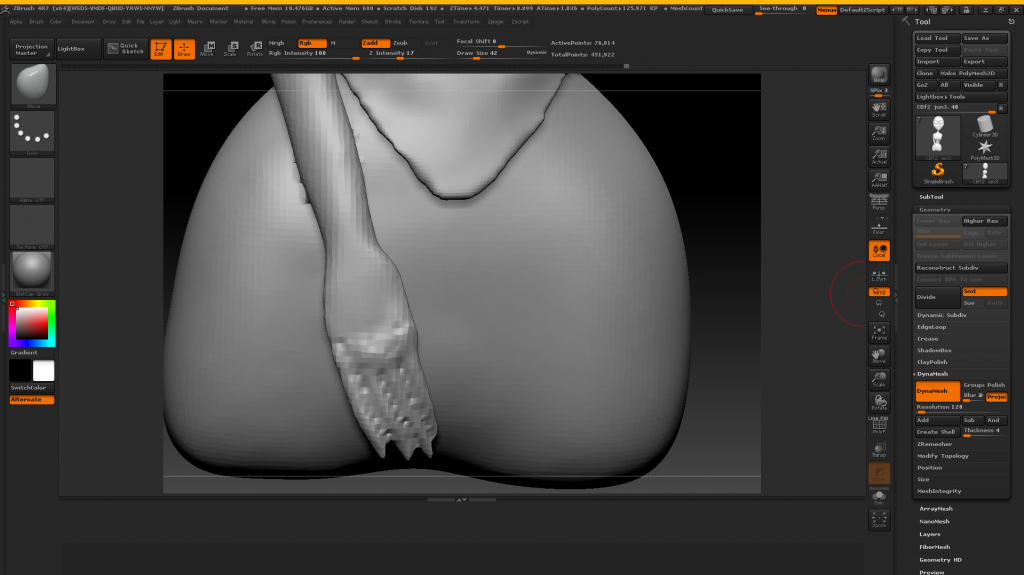The width and height of the screenshot is (1024, 575).
Task: Toggle L.Sym local symmetry
Action: [879, 274]
